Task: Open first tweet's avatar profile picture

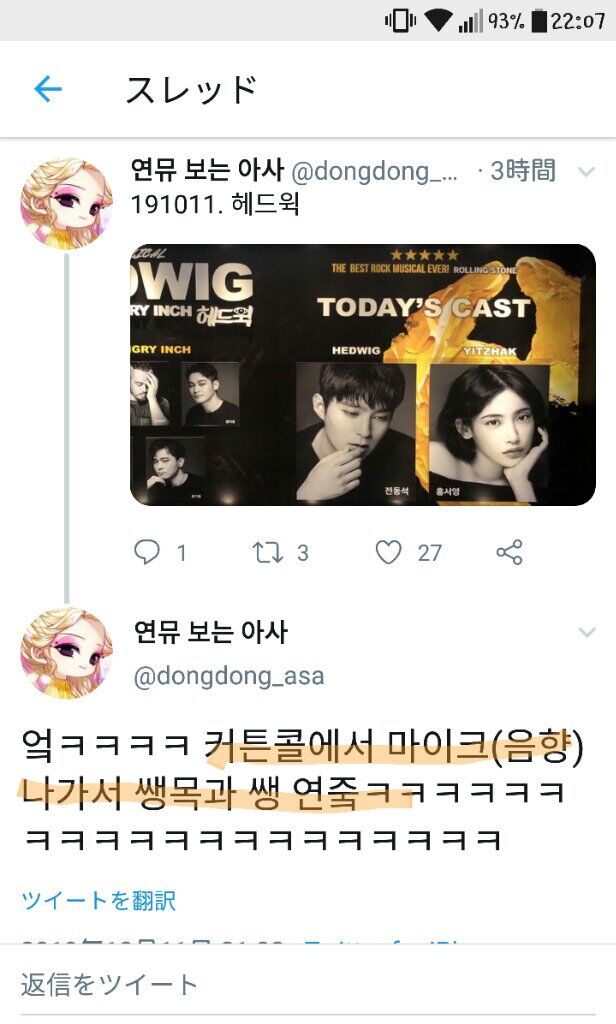Action: tap(67, 204)
